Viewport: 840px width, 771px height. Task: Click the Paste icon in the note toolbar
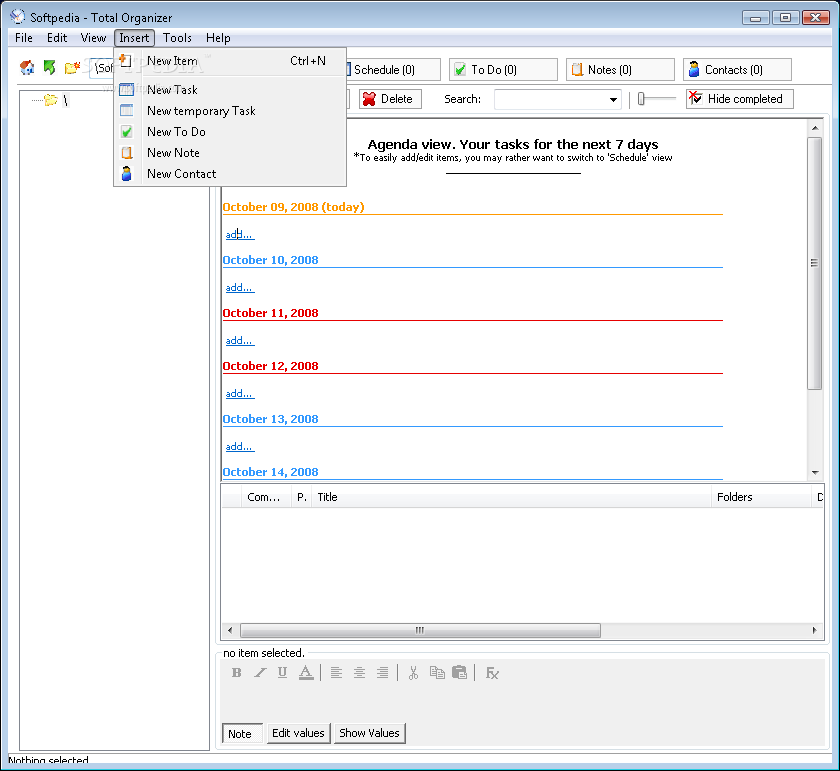click(x=460, y=673)
